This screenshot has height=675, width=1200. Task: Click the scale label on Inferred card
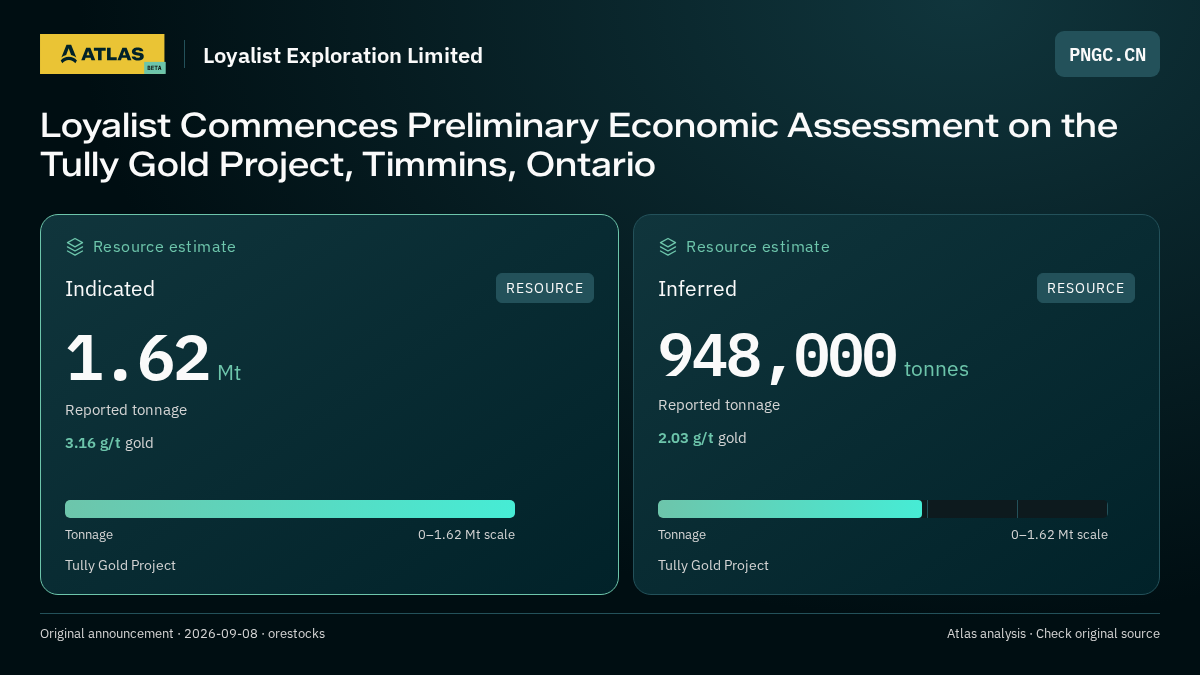(1059, 535)
